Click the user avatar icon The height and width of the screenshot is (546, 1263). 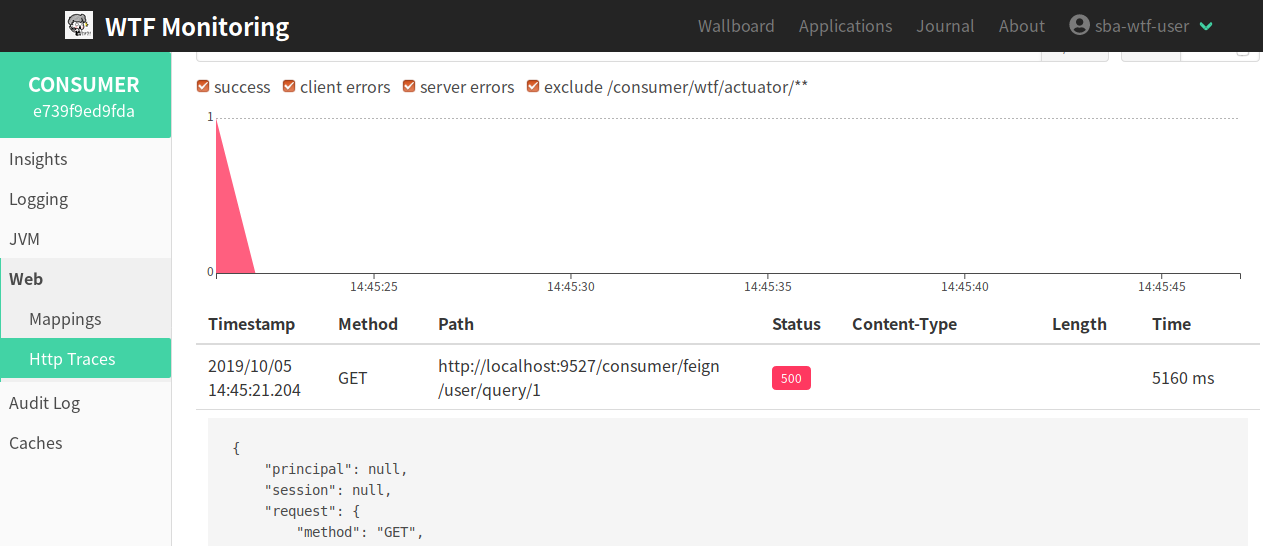click(x=1078, y=26)
